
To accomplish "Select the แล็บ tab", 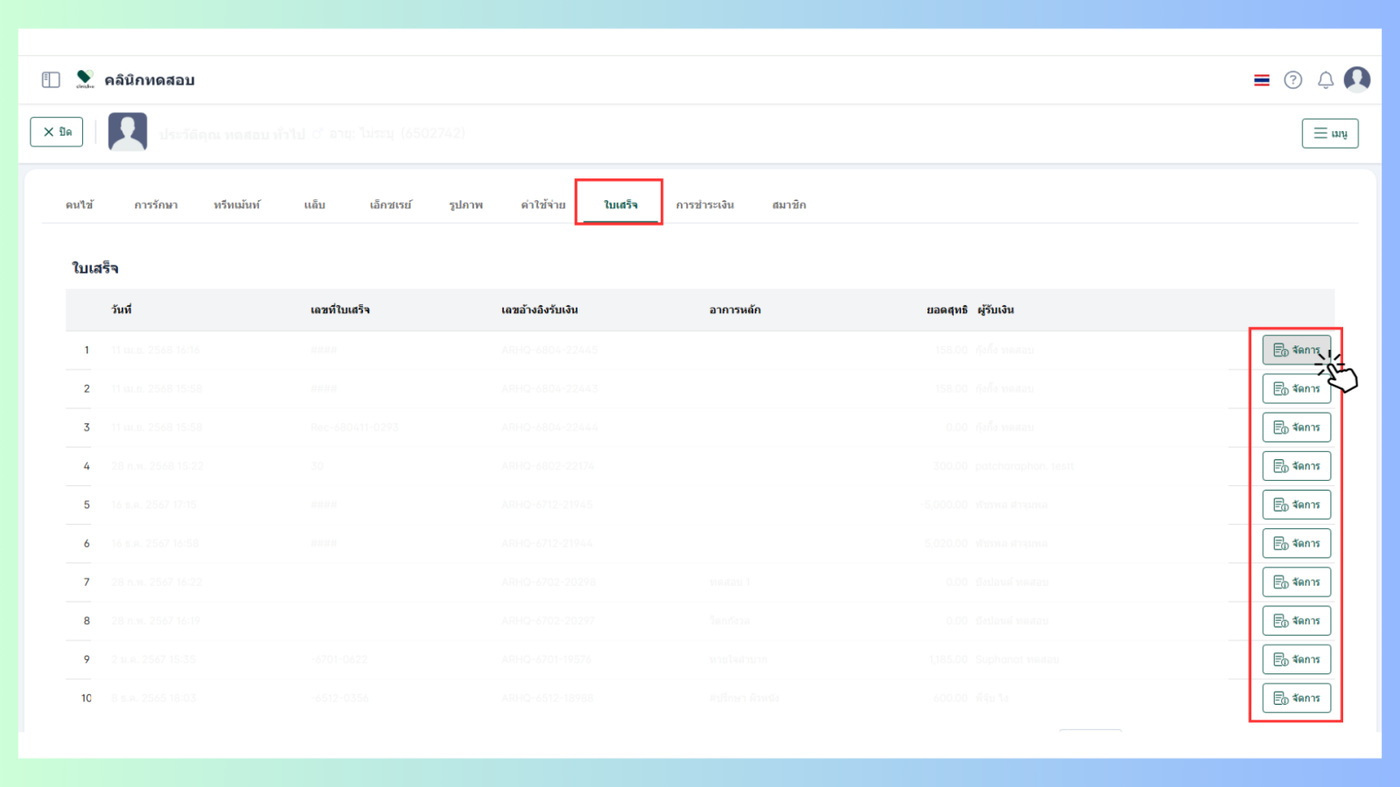I will click(315, 205).
